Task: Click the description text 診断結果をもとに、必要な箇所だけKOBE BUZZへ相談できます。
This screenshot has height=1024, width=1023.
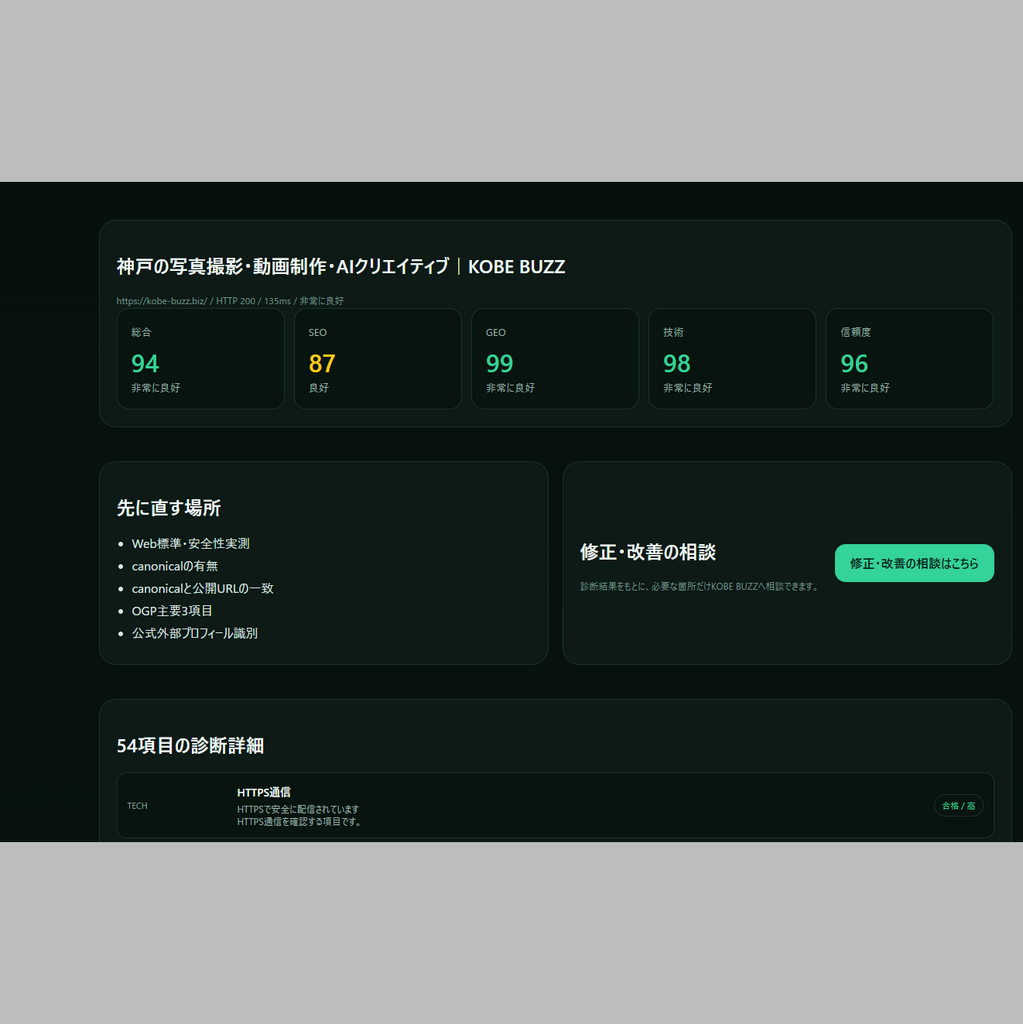Action: (700, 586)
